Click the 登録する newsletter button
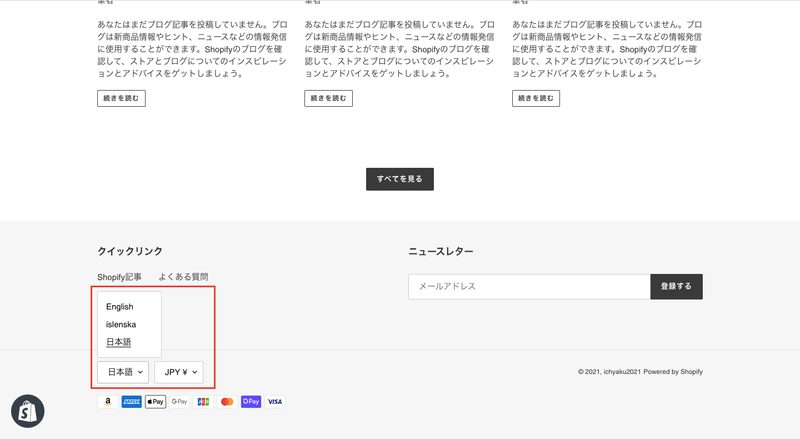Viewport: 800px width, 439px height. click(677, 286)
